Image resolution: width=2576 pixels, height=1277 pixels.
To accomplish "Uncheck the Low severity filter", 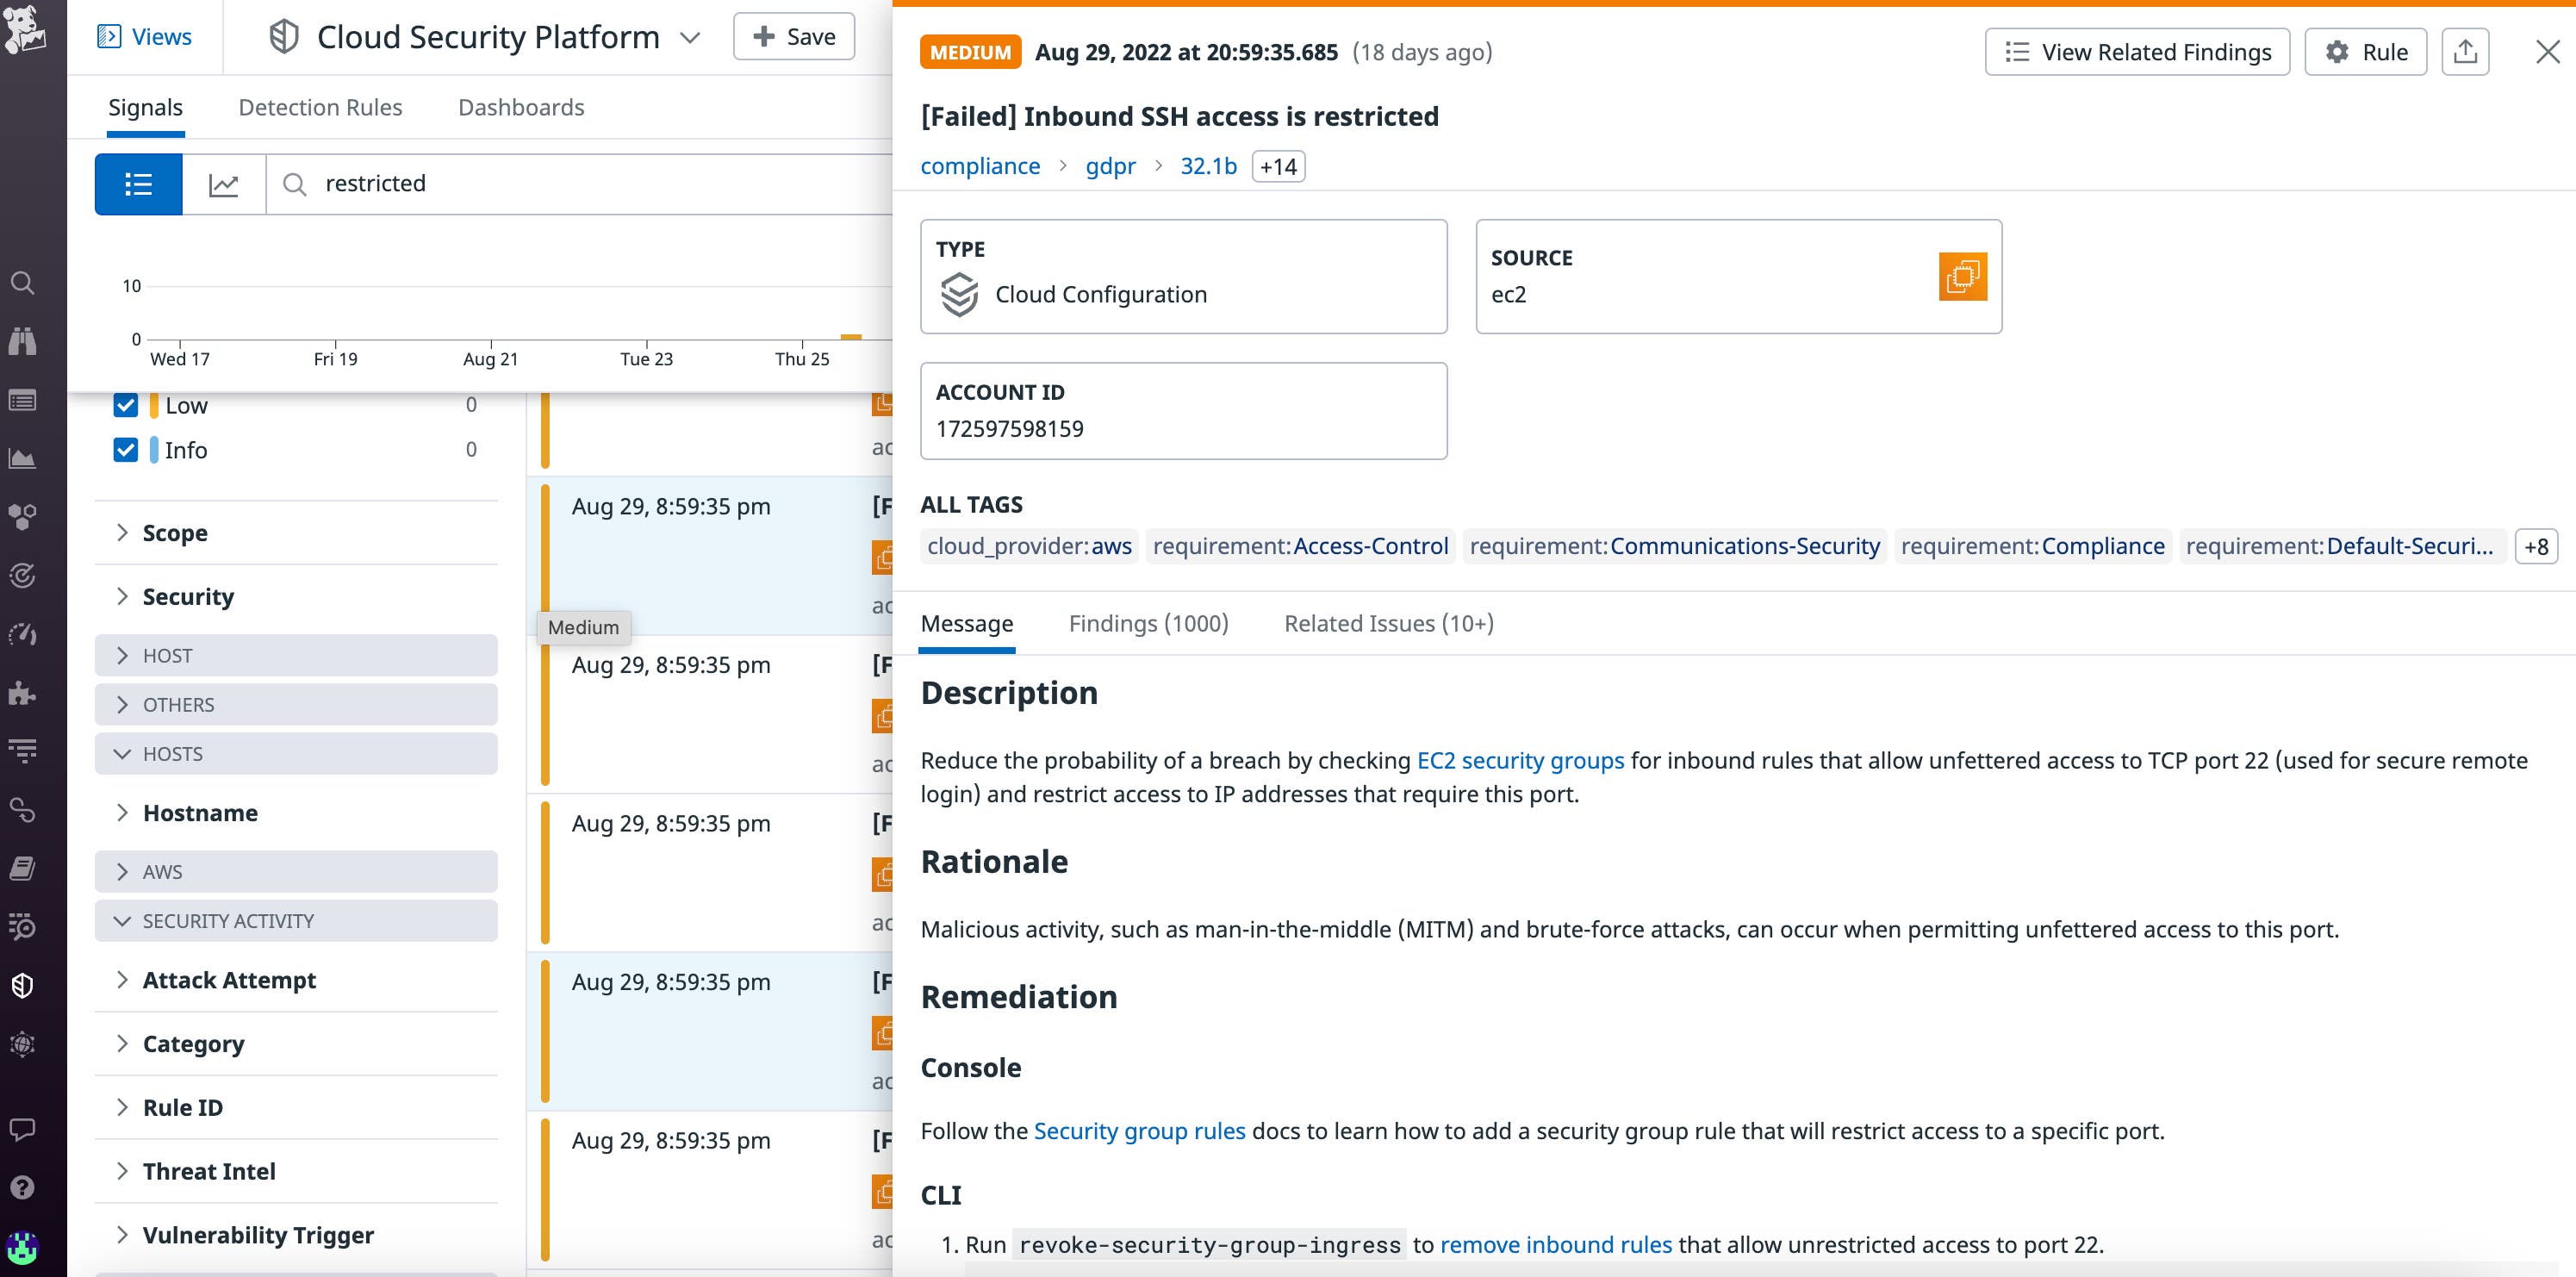I will (126, 404).
